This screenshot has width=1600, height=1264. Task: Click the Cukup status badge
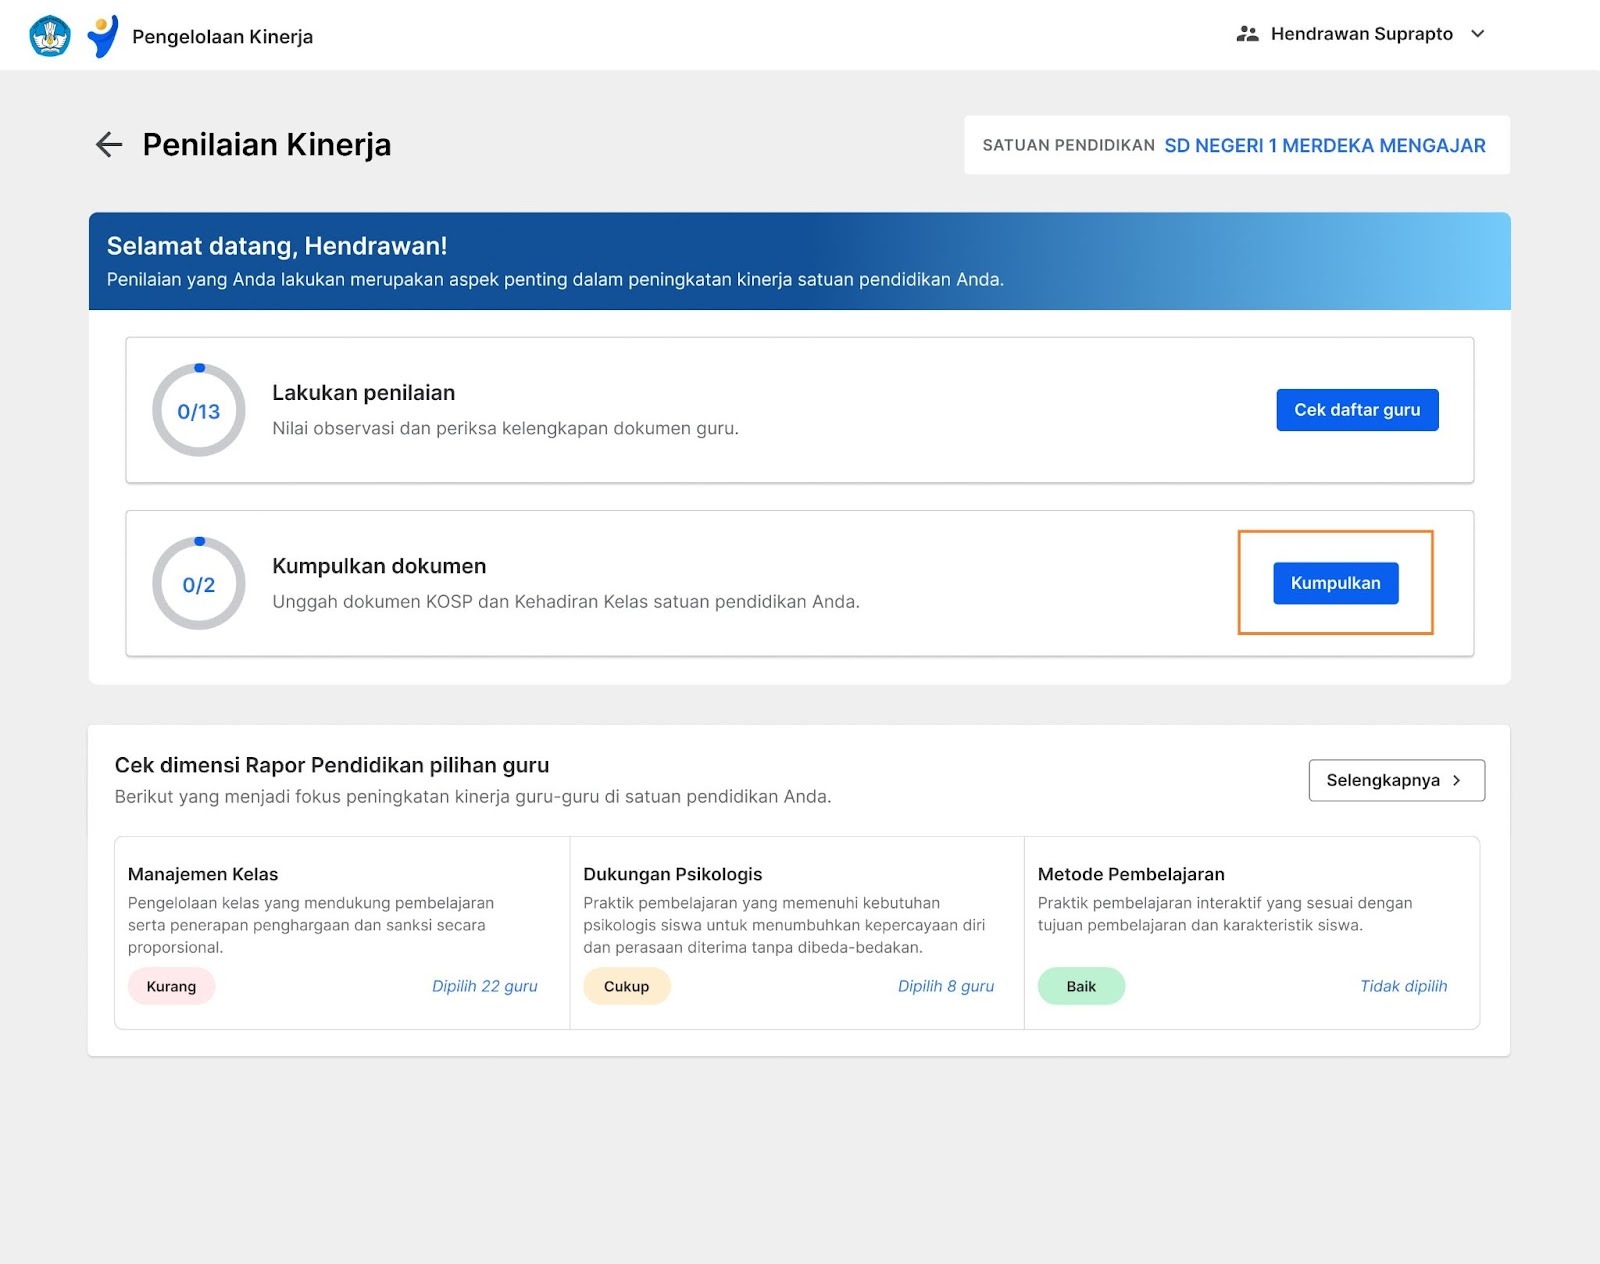pyautogui.click(x=626, y=986)
